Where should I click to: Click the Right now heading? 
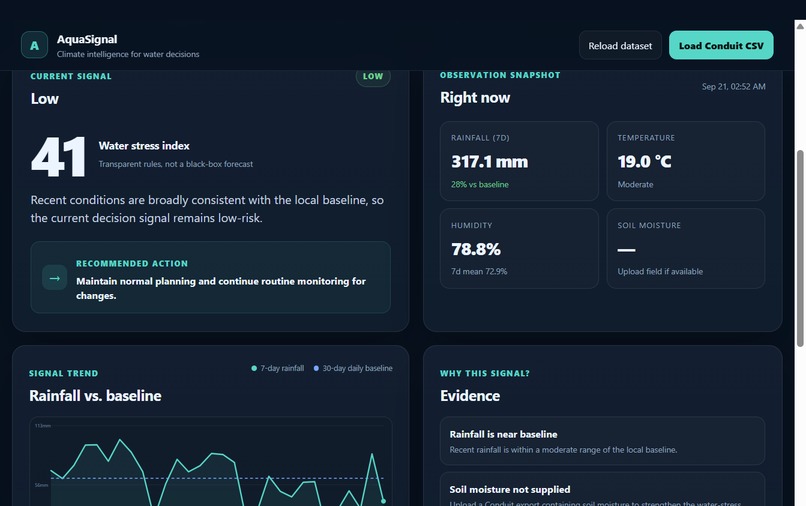coord(475,98)
